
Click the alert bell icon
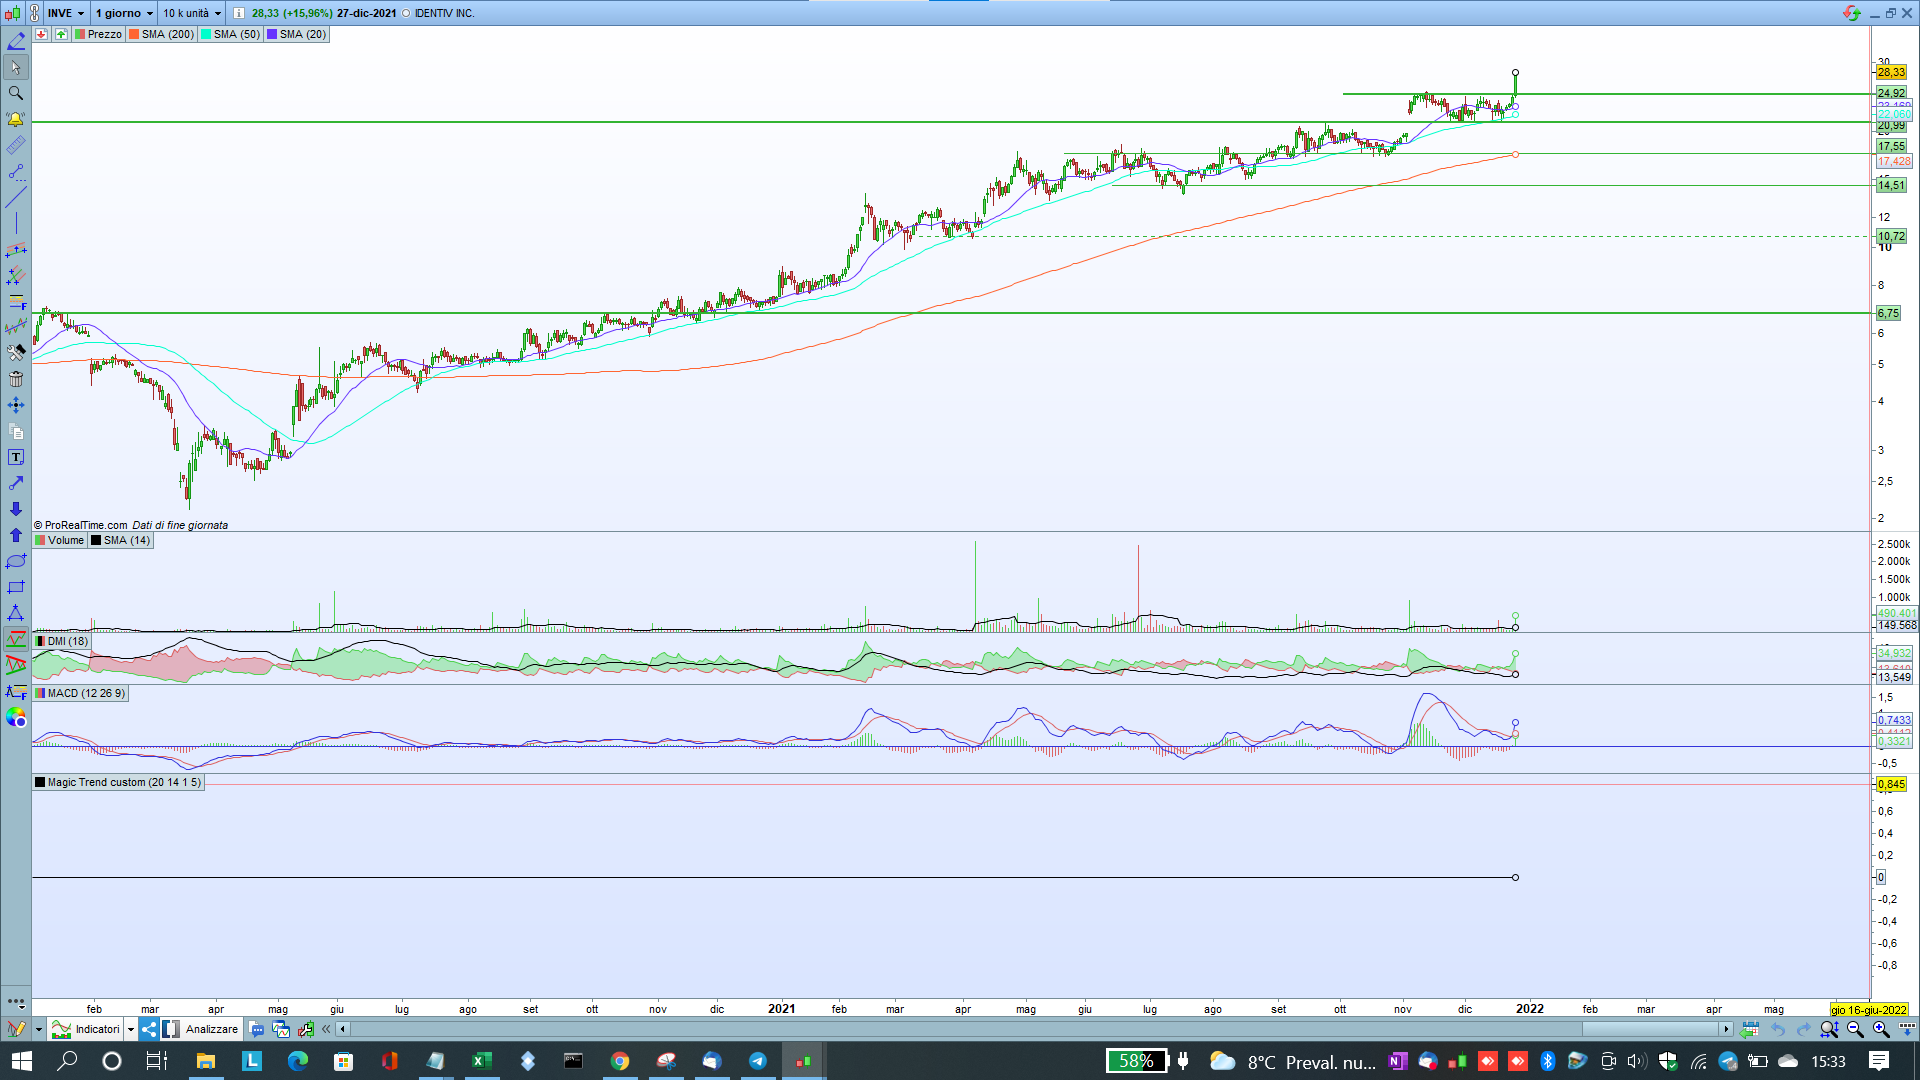[16, 119]
